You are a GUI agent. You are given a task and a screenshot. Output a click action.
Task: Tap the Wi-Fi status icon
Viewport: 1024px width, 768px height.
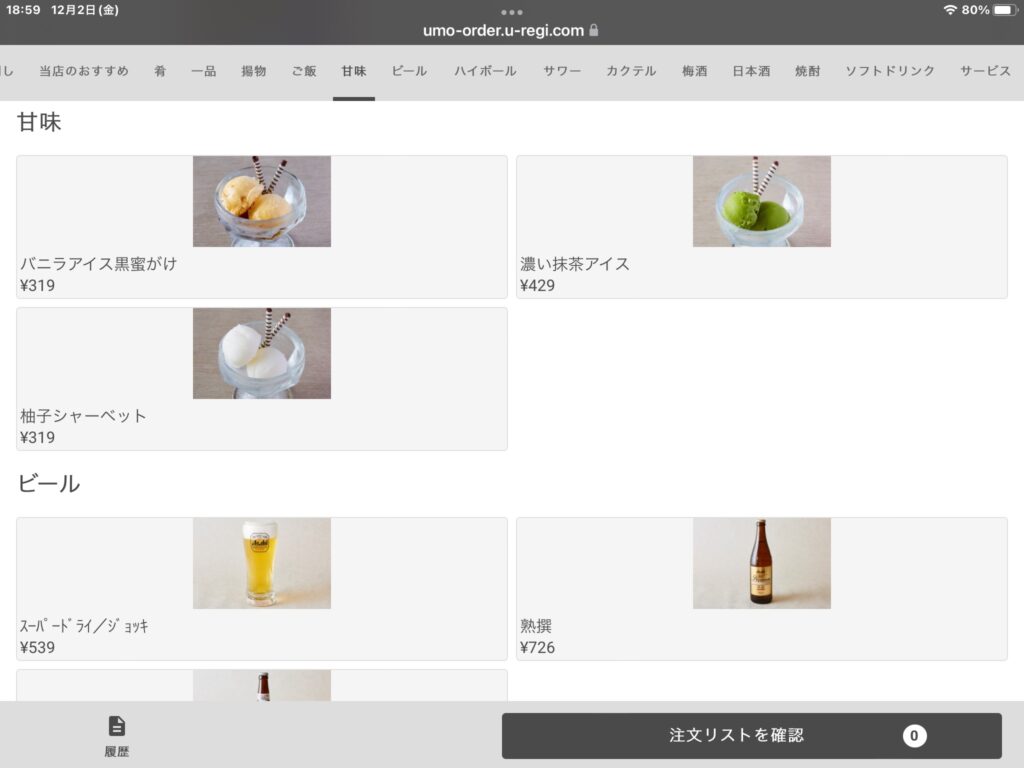950,10
